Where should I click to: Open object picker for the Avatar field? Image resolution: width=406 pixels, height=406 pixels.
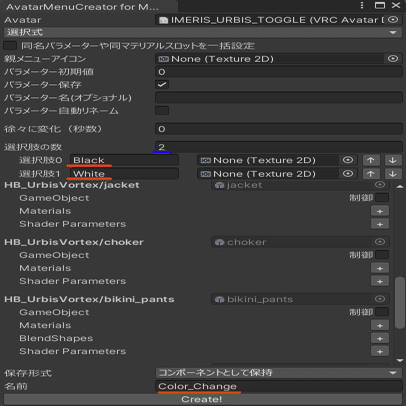click(x=393, y=20)
